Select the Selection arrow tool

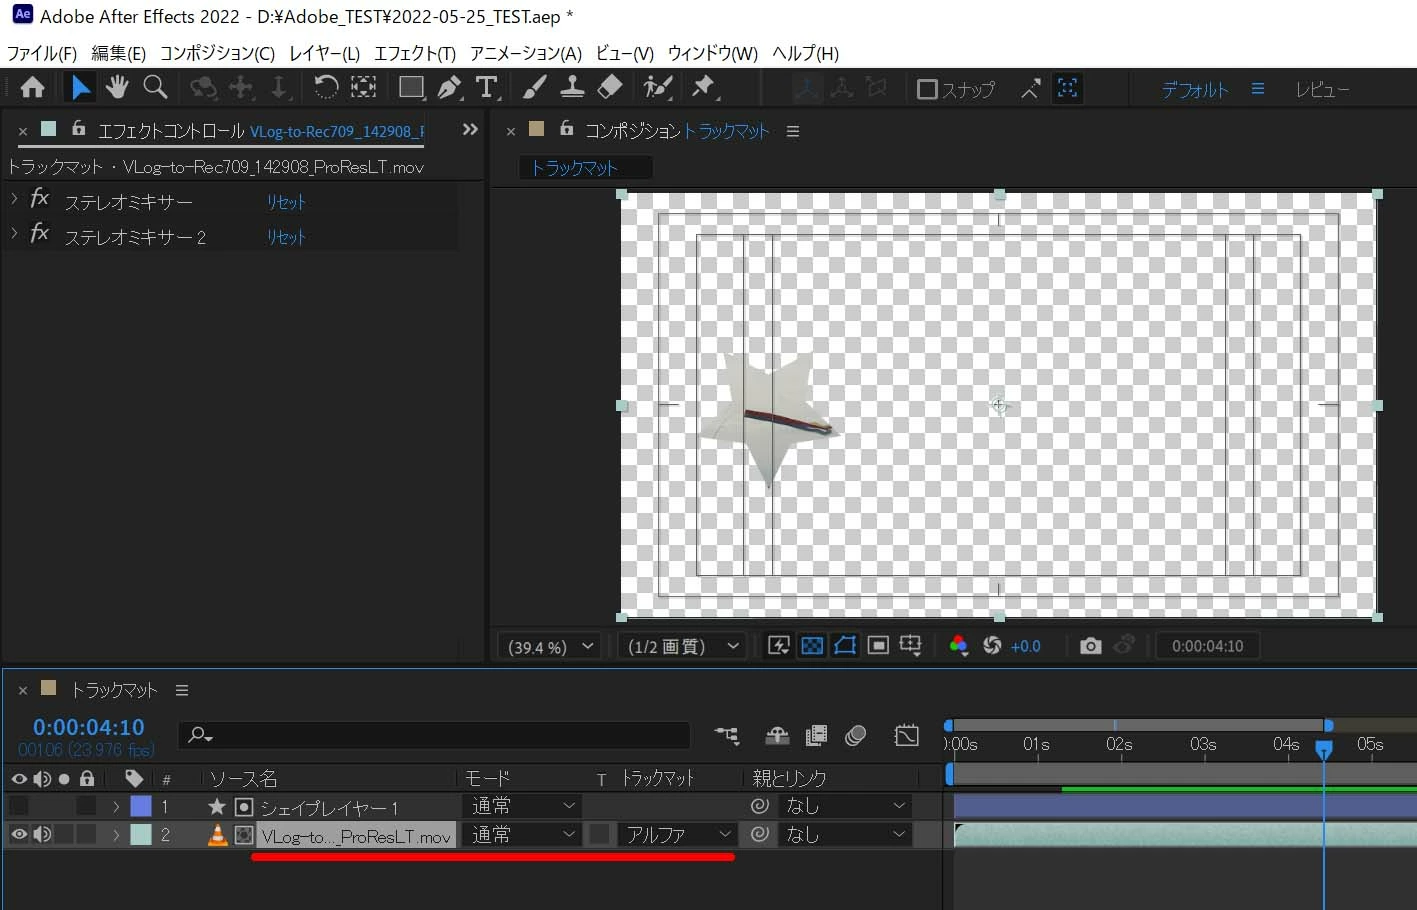(x=80, y=88)
